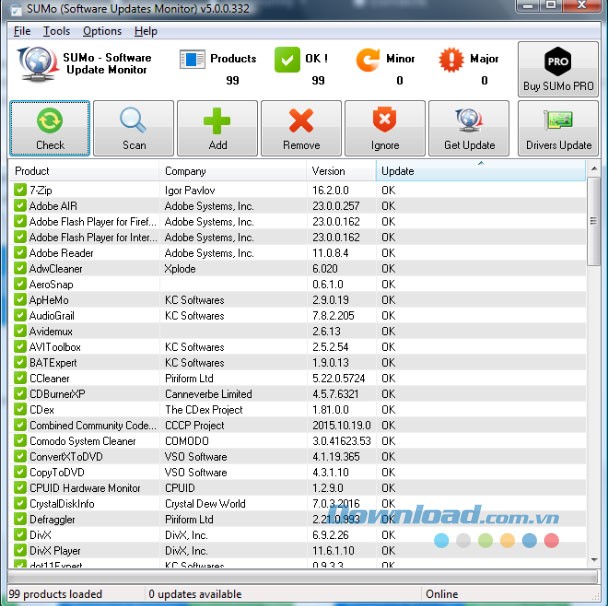The width and height of the screenshot is (610, 606).
Task: Click the status icon beside CCleaner
Action: [x=20, y=378]
